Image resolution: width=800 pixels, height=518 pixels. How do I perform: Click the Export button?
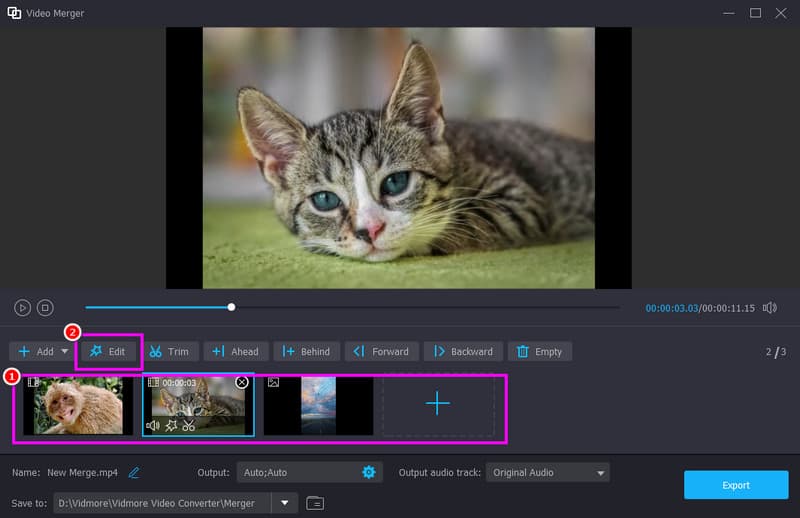[x=736, y=485]
